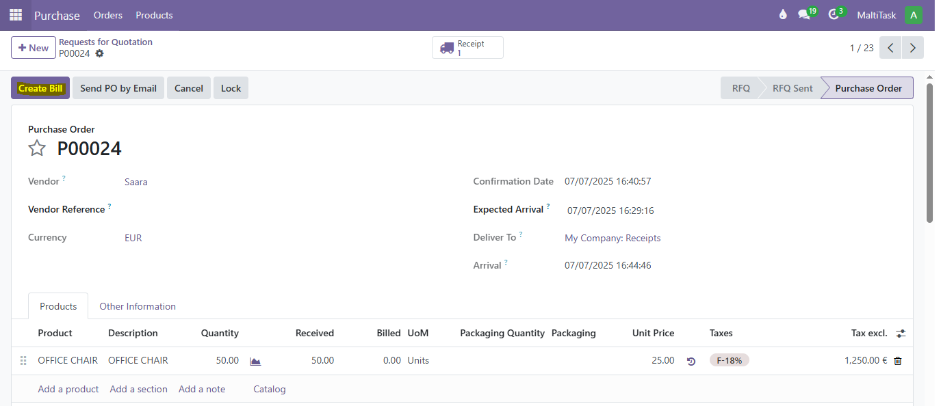This screenshot has height=406, width=936.
Task: Open the user avatar menu for MaltiTask
Action: tap(913, 15)
